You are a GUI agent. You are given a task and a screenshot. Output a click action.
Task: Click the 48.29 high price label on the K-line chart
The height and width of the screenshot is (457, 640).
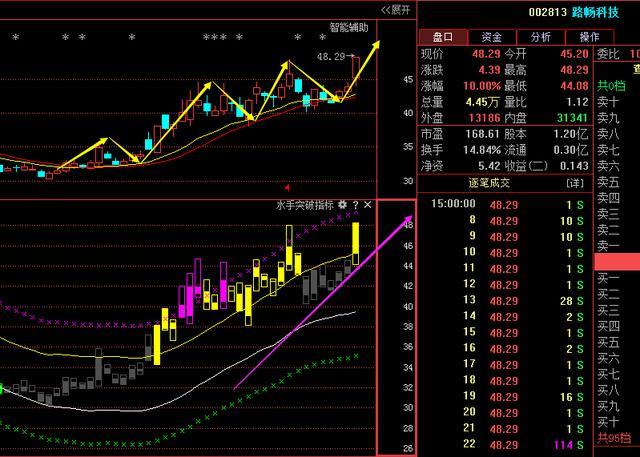[x=330, y=57]
